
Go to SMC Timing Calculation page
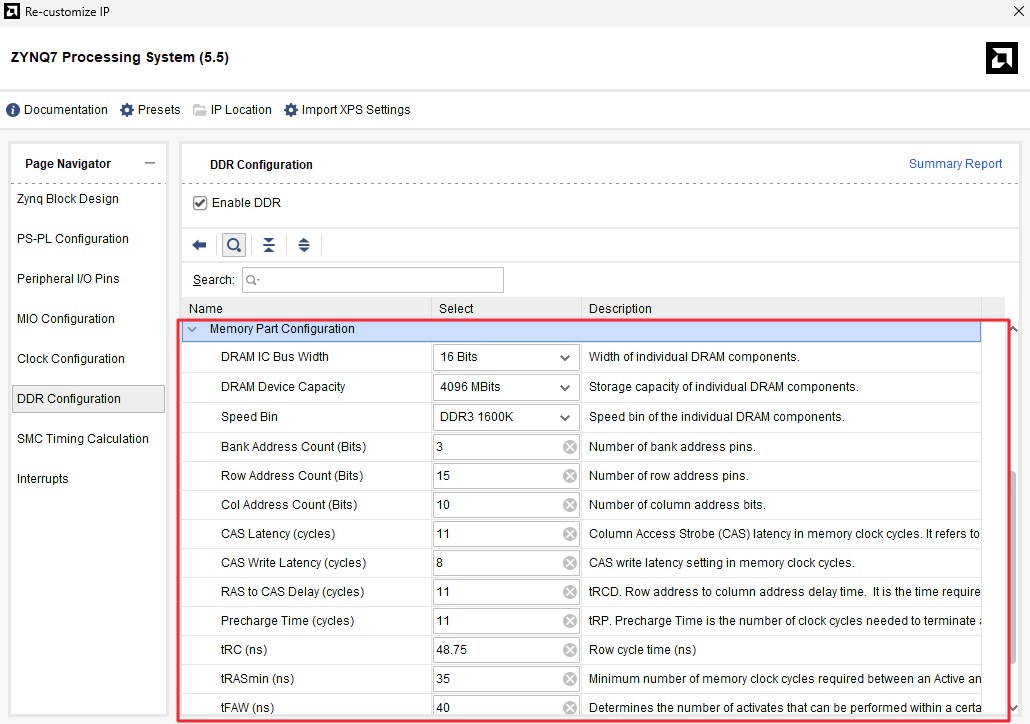tap(83, 439)
